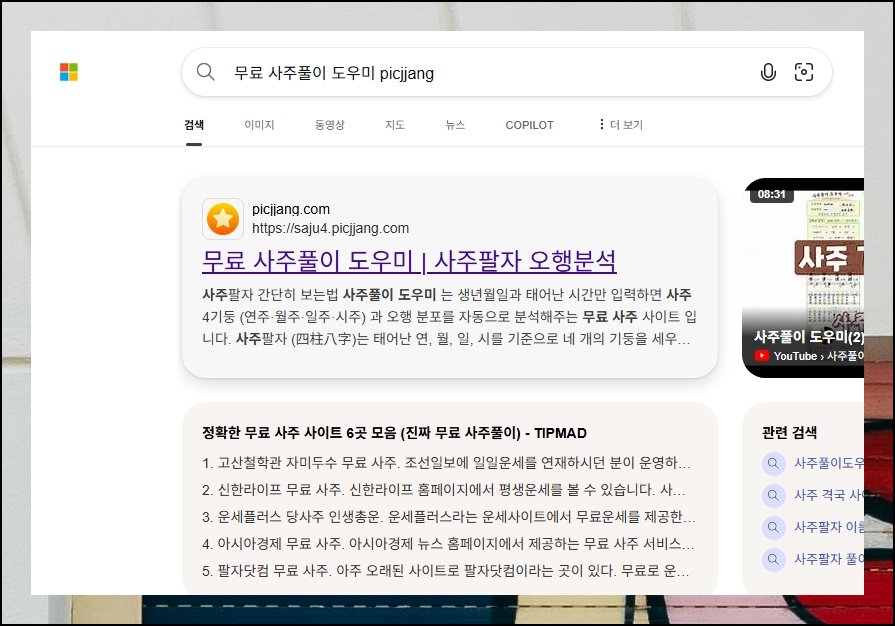Click the picjjang.com star favicon
The image size is (895, 626).
(223, 219)
